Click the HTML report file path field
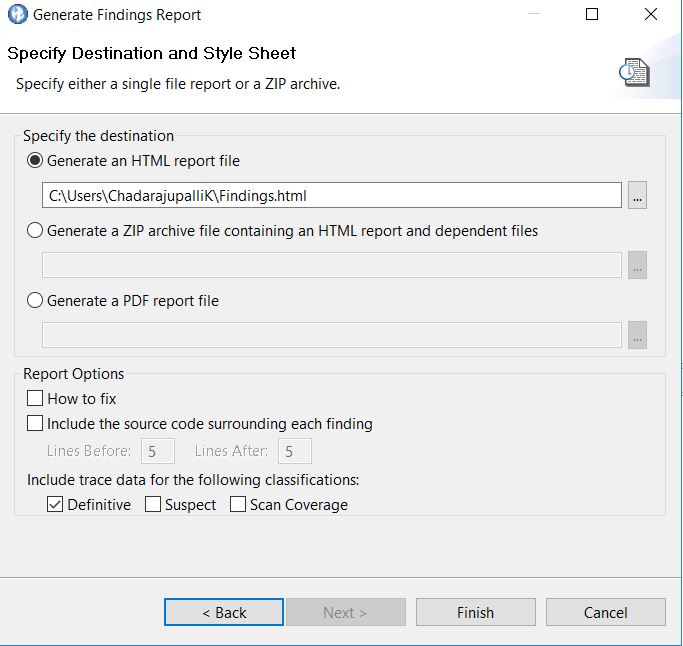Image resolution: width=683 pixels, height=646 pixels. [x=331, y=196]
